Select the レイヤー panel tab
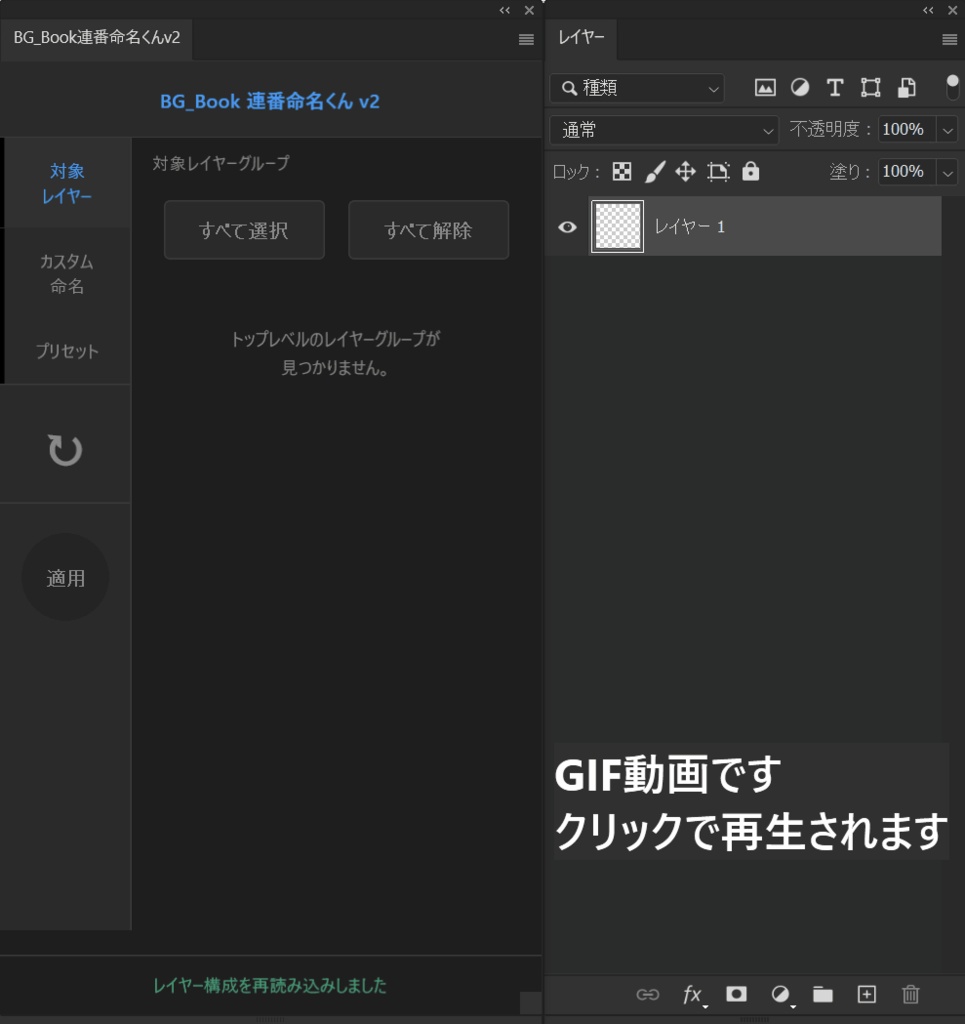 [581, 38]
